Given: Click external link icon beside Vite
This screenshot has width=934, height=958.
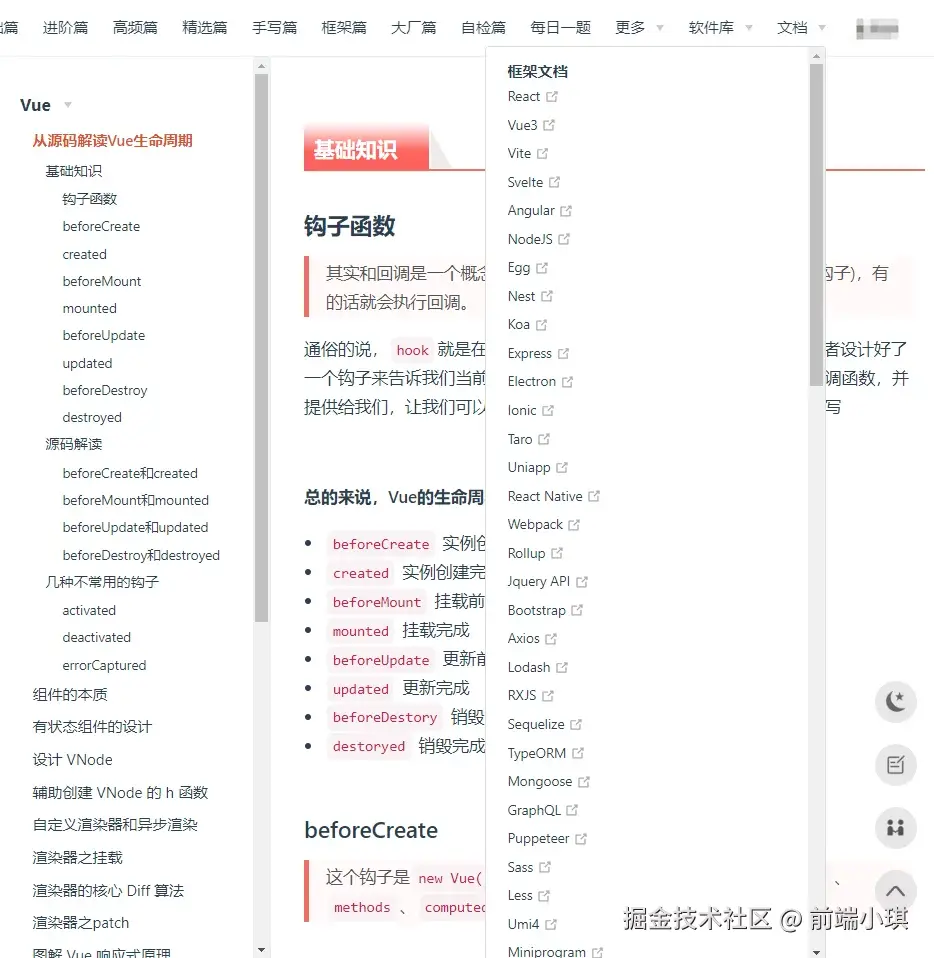Looking at the screenshot, I should click(542, 153).
